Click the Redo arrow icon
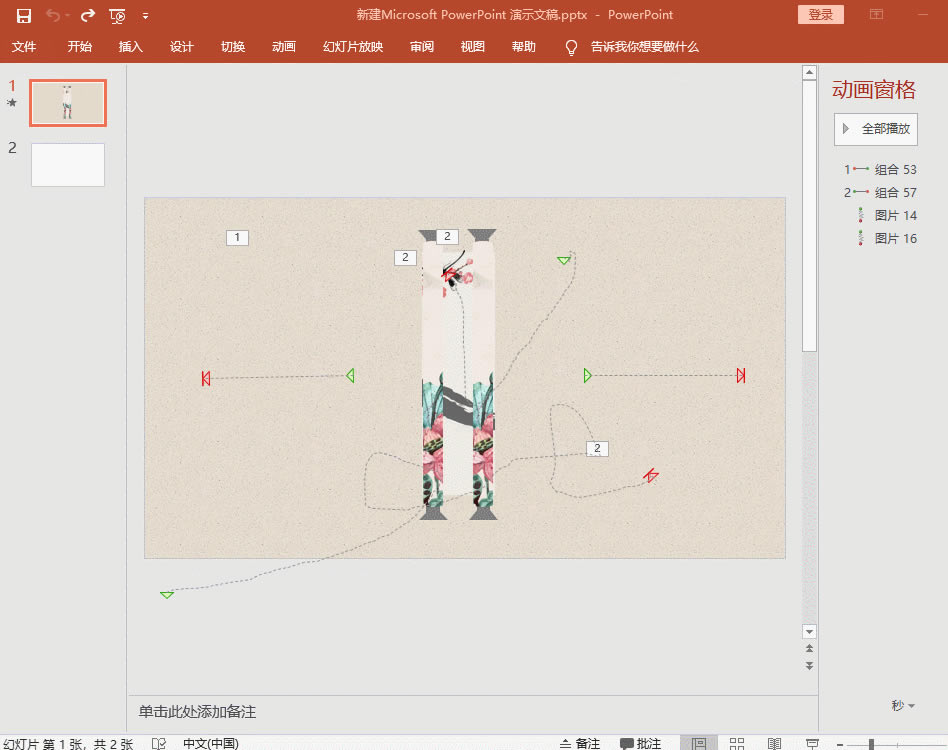This screenshot has height=750, width=948. (88, 16)
